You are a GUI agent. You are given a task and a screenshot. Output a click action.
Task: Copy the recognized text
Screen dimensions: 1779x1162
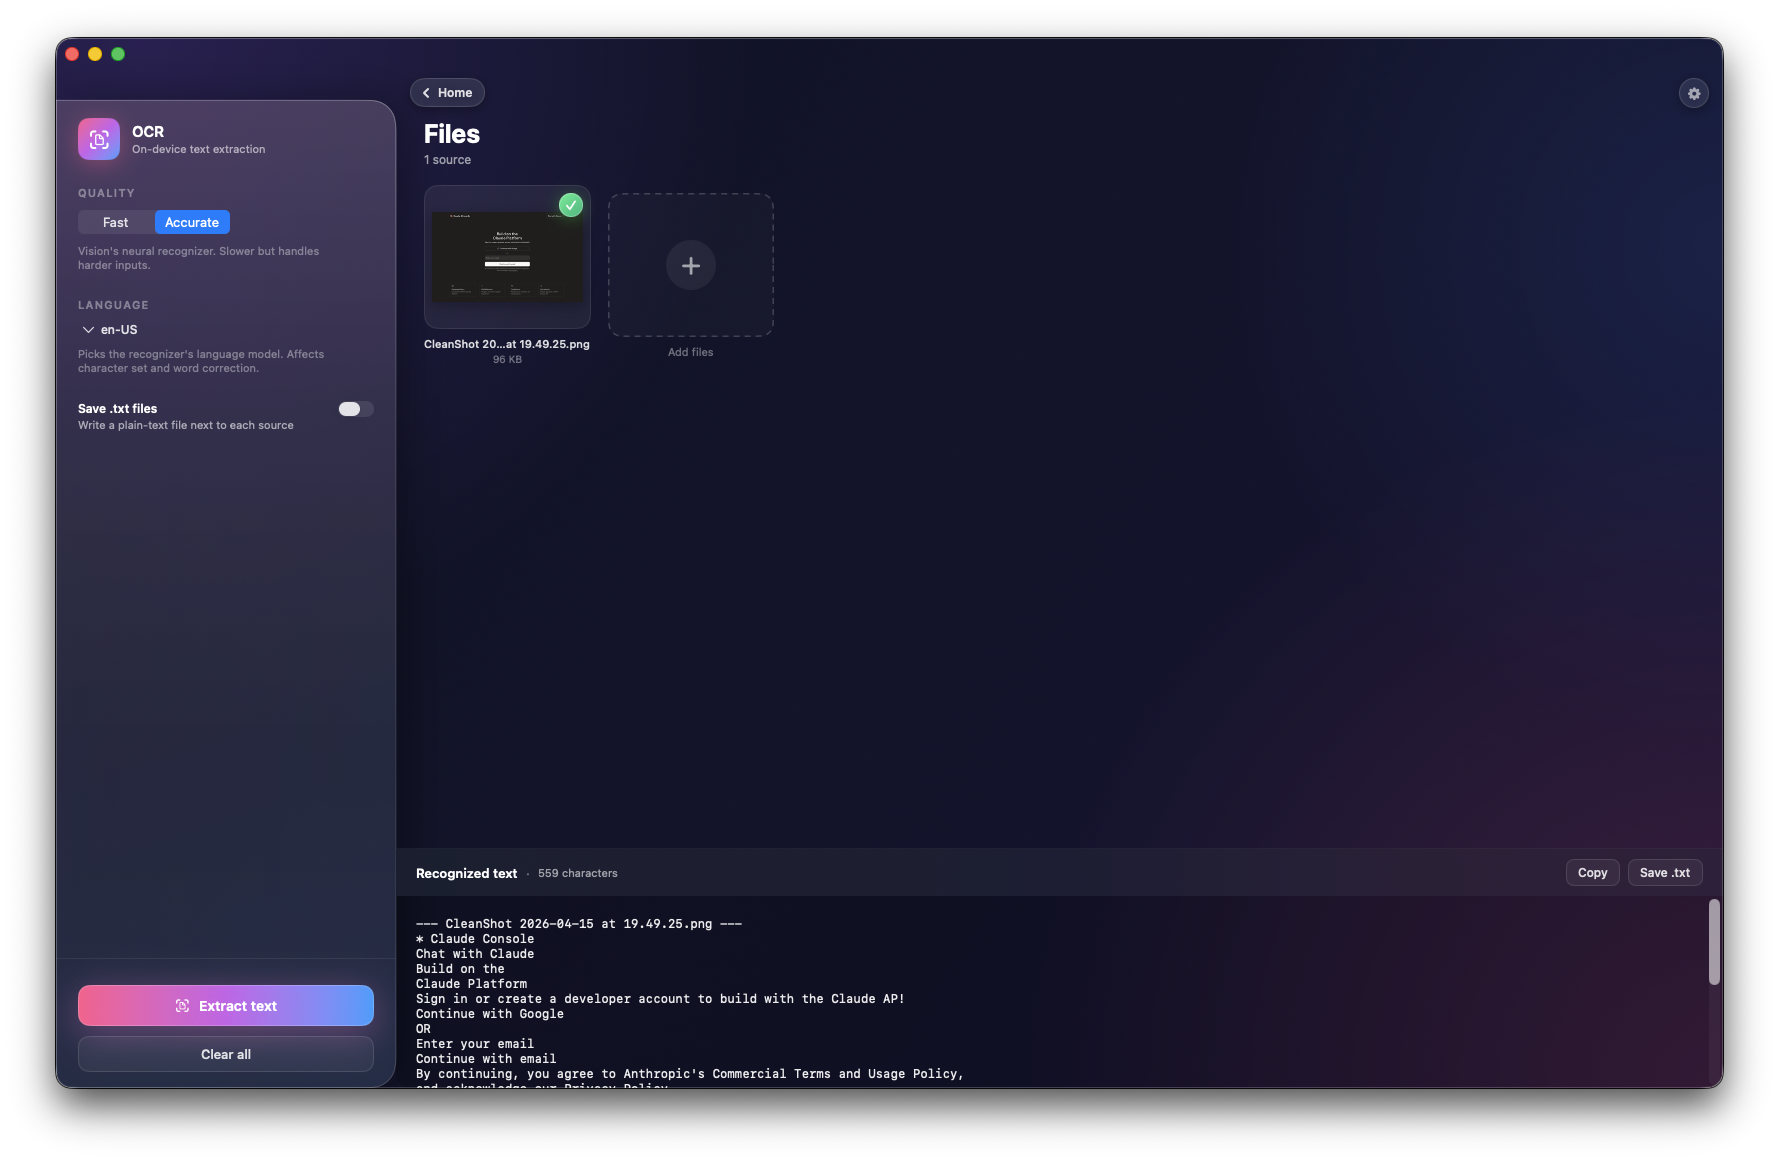pyautogui.click(x=1592, y=873)
